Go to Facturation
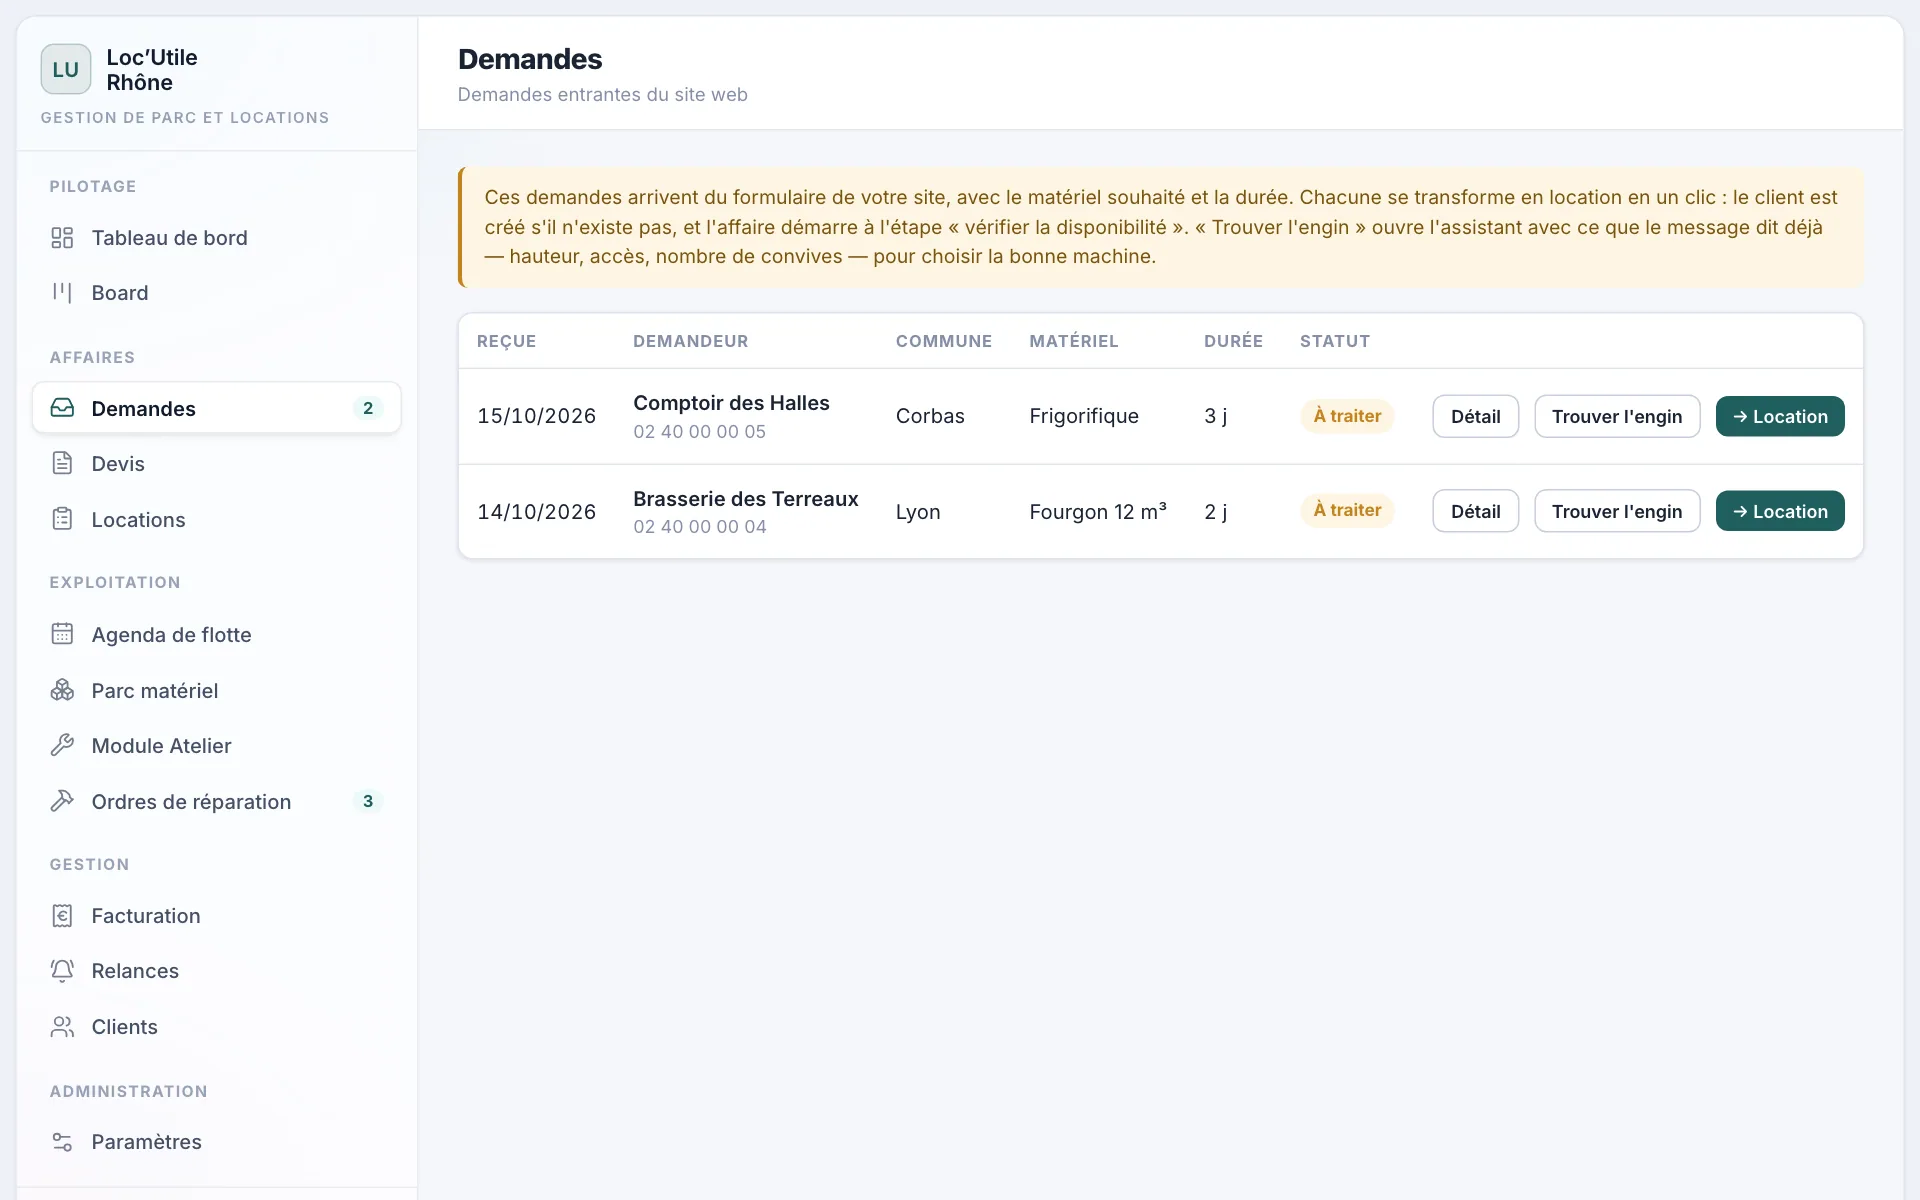This screenshot has width=1920, height=1200. coord(217,916)
